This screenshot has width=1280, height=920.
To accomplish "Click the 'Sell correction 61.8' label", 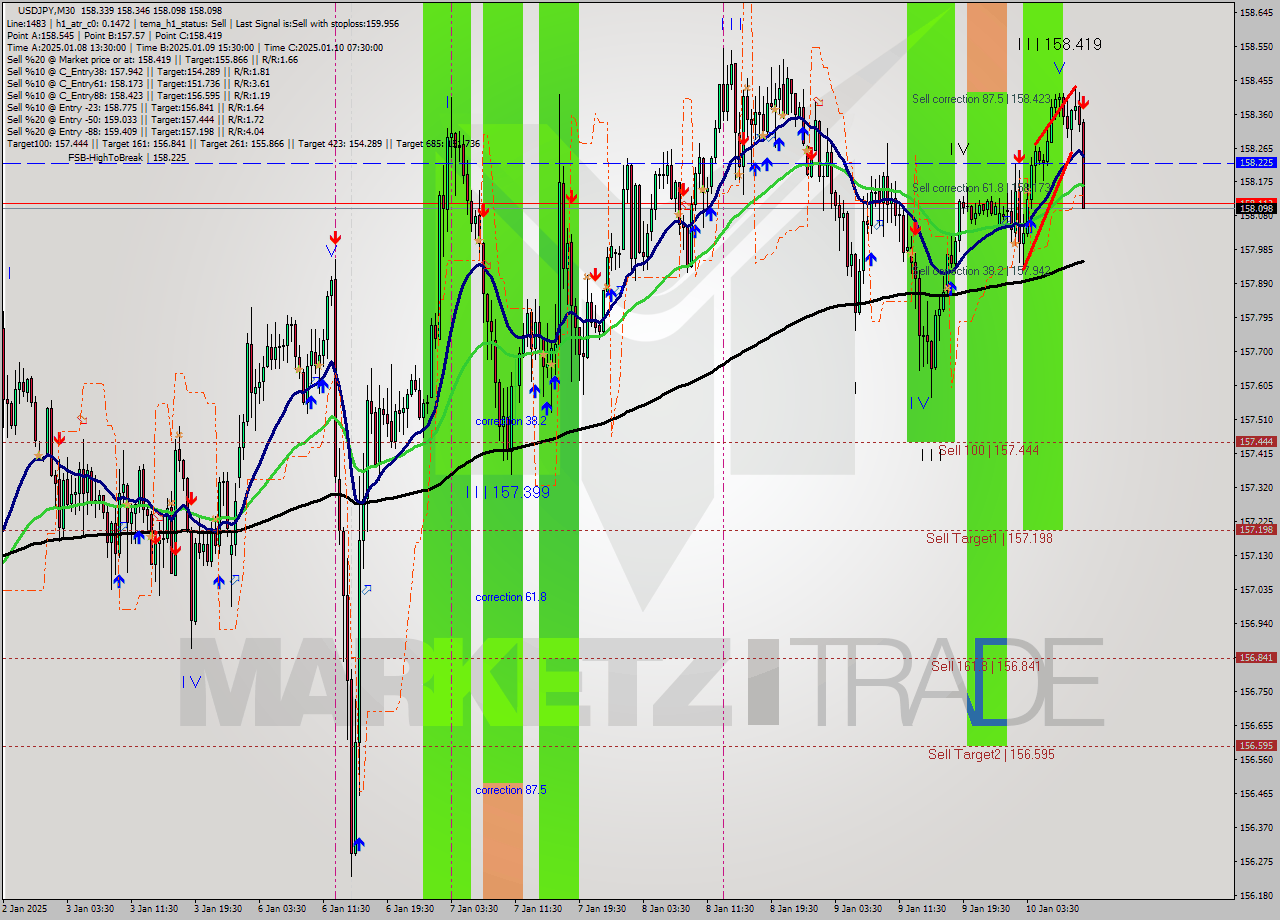I will [x=981, y=188].
